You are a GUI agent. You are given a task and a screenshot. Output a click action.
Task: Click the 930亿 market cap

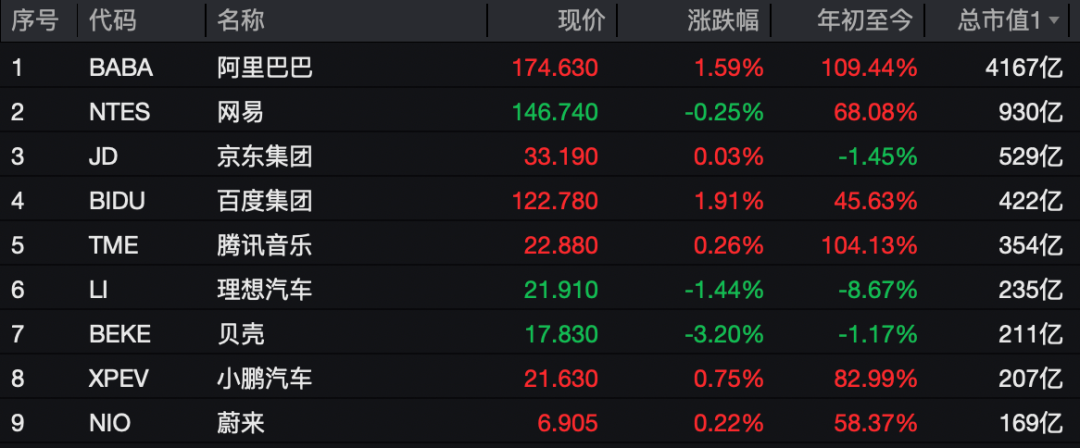point(1030,112)
